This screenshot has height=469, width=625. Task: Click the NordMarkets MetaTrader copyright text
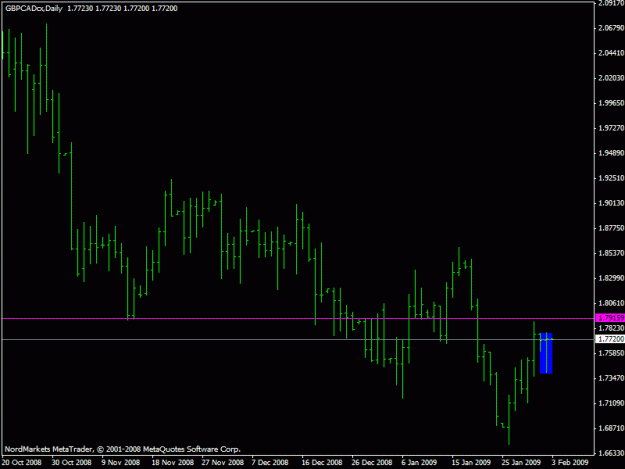point(123,449)
